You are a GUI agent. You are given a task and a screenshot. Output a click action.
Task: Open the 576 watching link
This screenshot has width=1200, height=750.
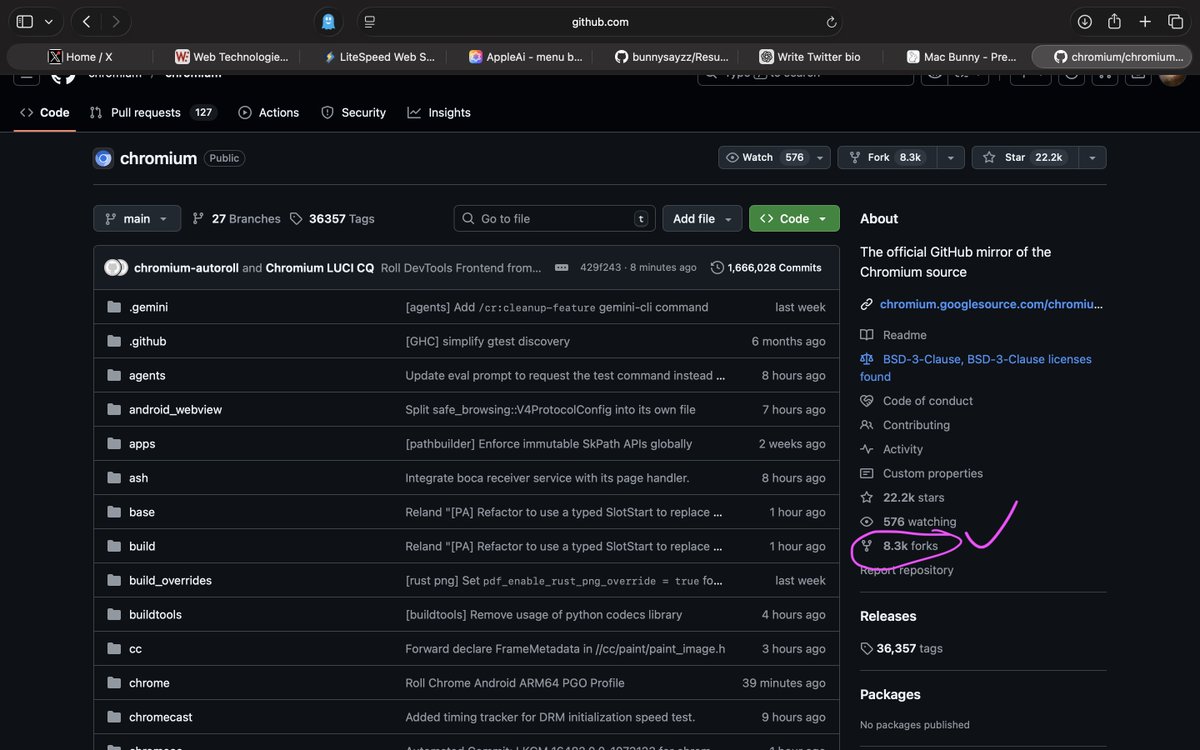(x=908, y=521)
